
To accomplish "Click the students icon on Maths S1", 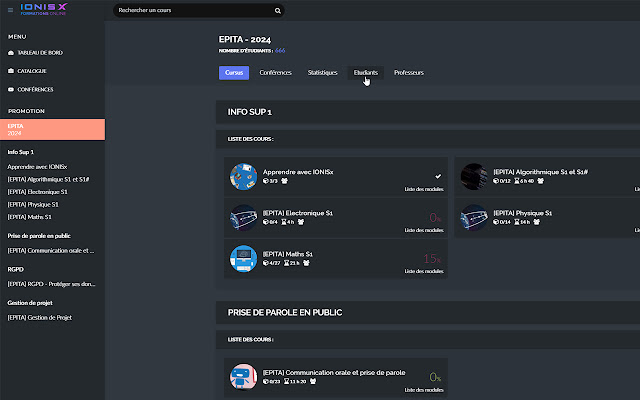I will [x=306, y=263].
